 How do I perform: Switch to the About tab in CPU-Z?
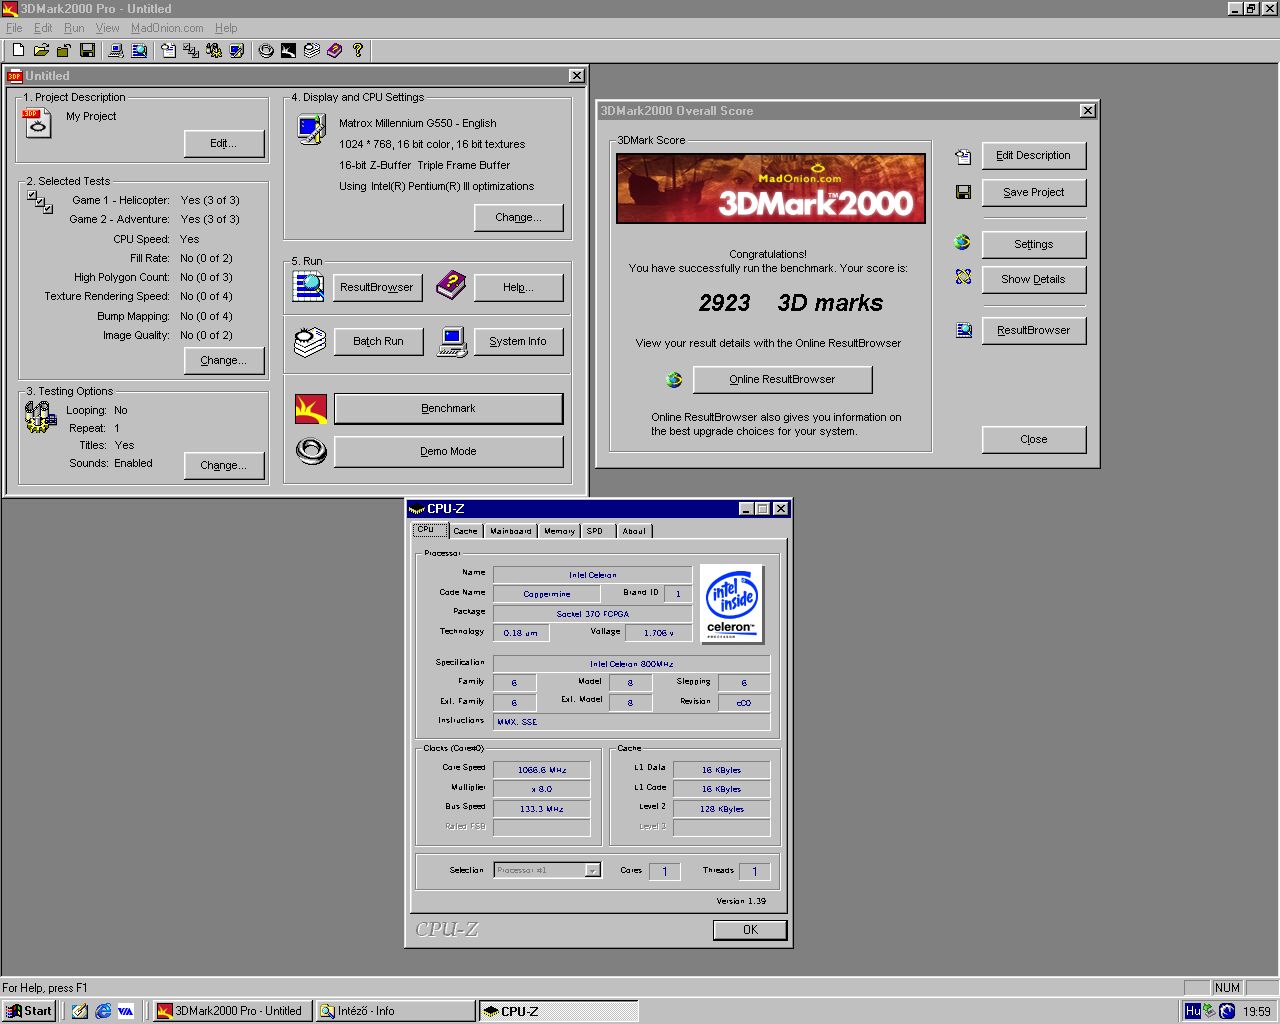[x=634, y=531]
